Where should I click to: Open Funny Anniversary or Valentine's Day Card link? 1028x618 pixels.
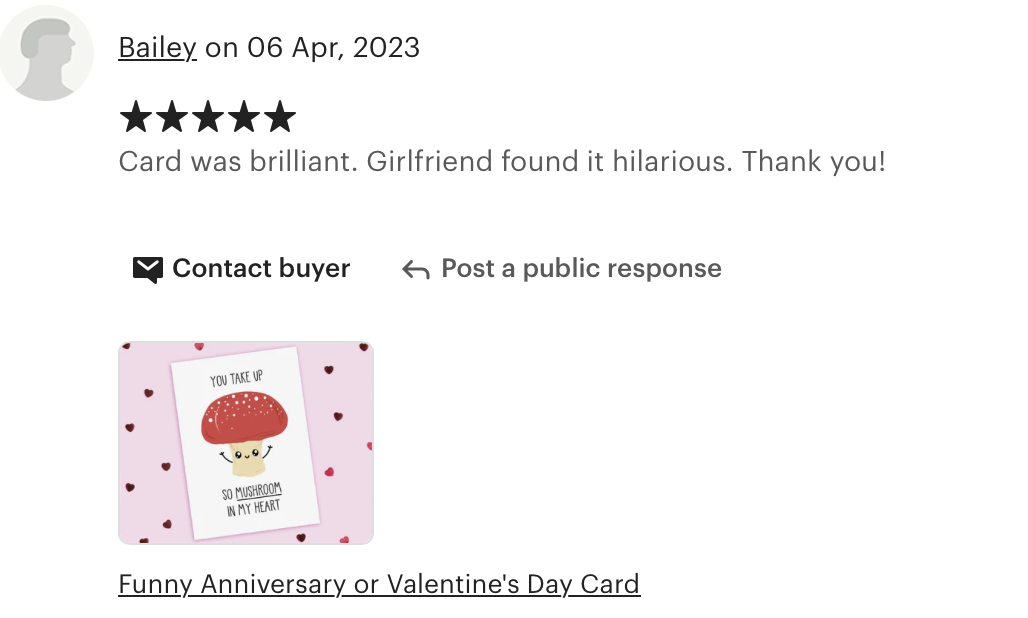pos(379,584)
